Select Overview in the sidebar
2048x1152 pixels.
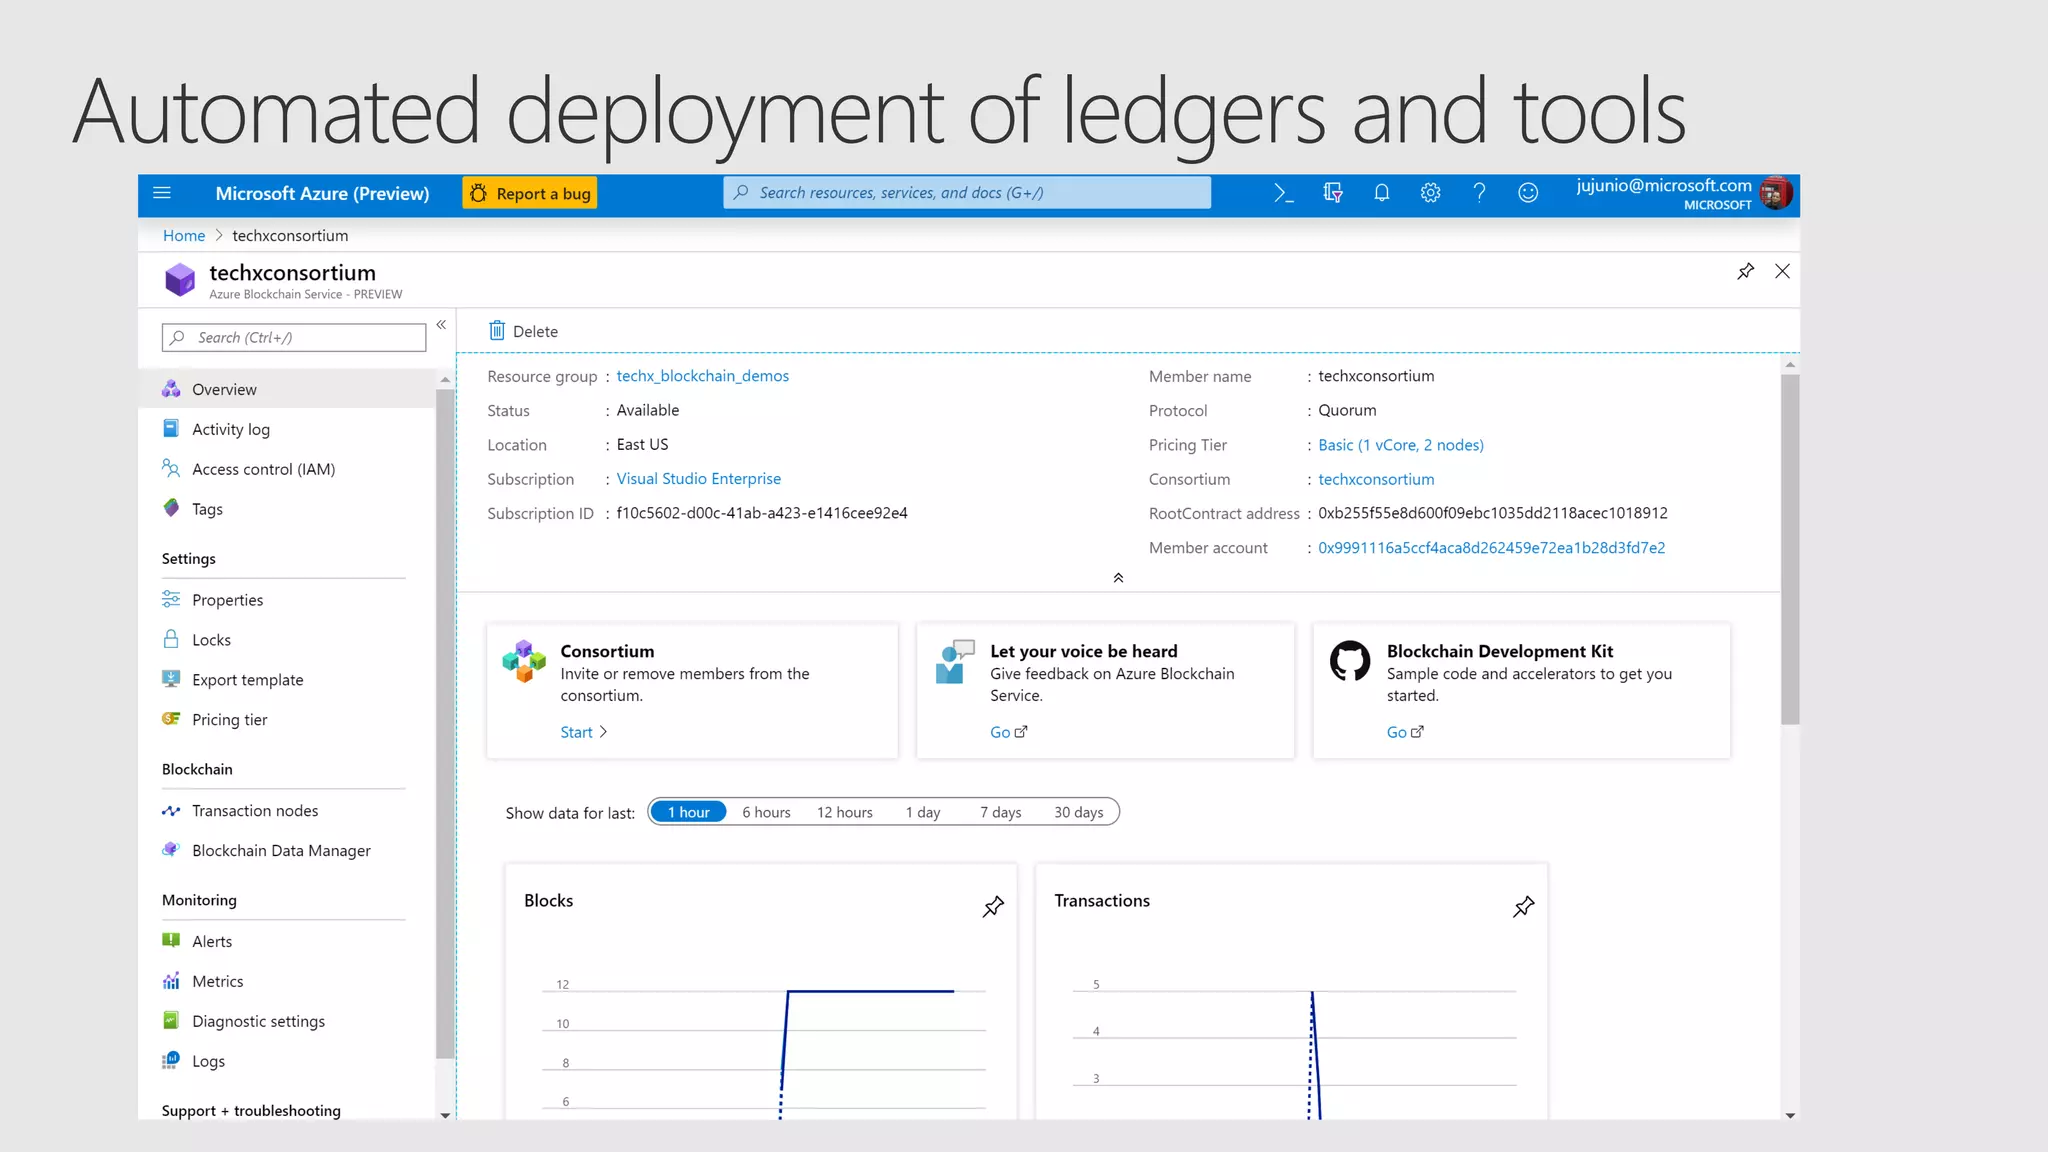pos(288,389)
